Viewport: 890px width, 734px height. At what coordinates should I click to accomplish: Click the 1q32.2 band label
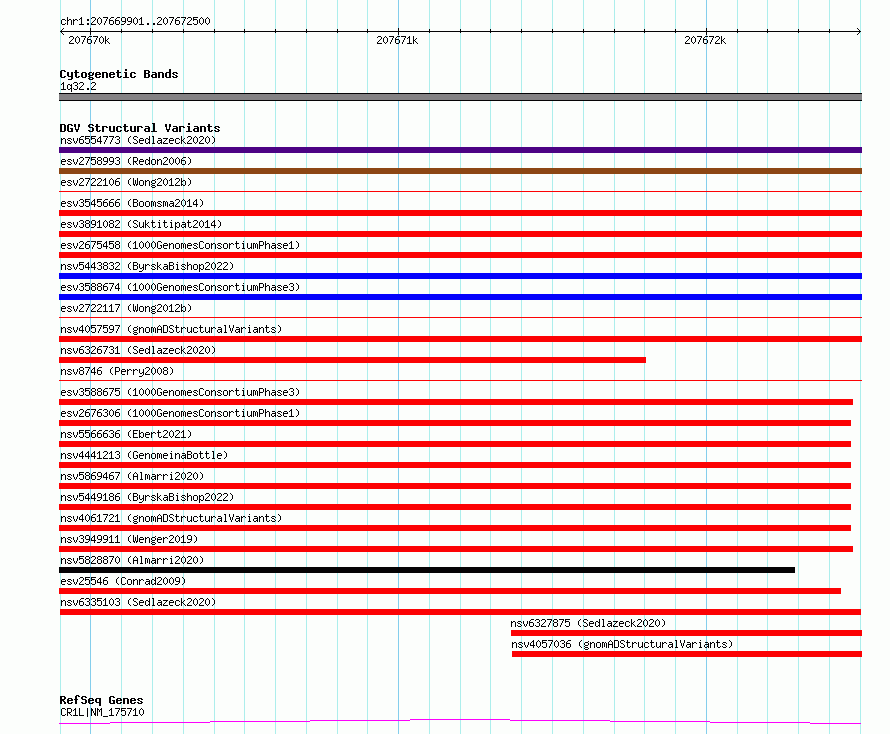click(x=78, y=86)
